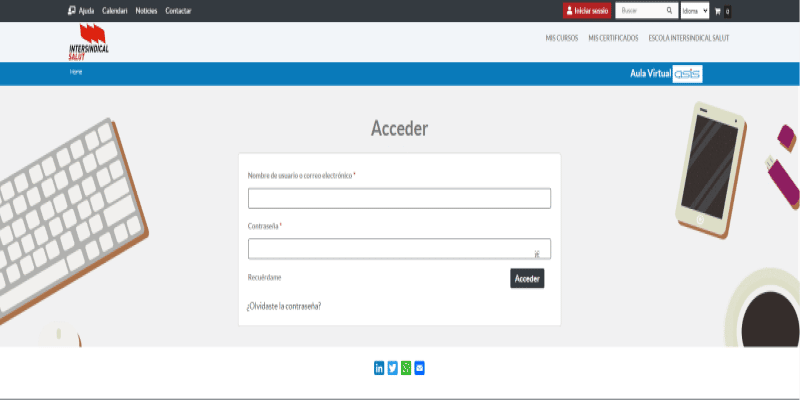
Task: Toggle the Recuérdame option
Action: pyautogui.click(x=264, y=278)
